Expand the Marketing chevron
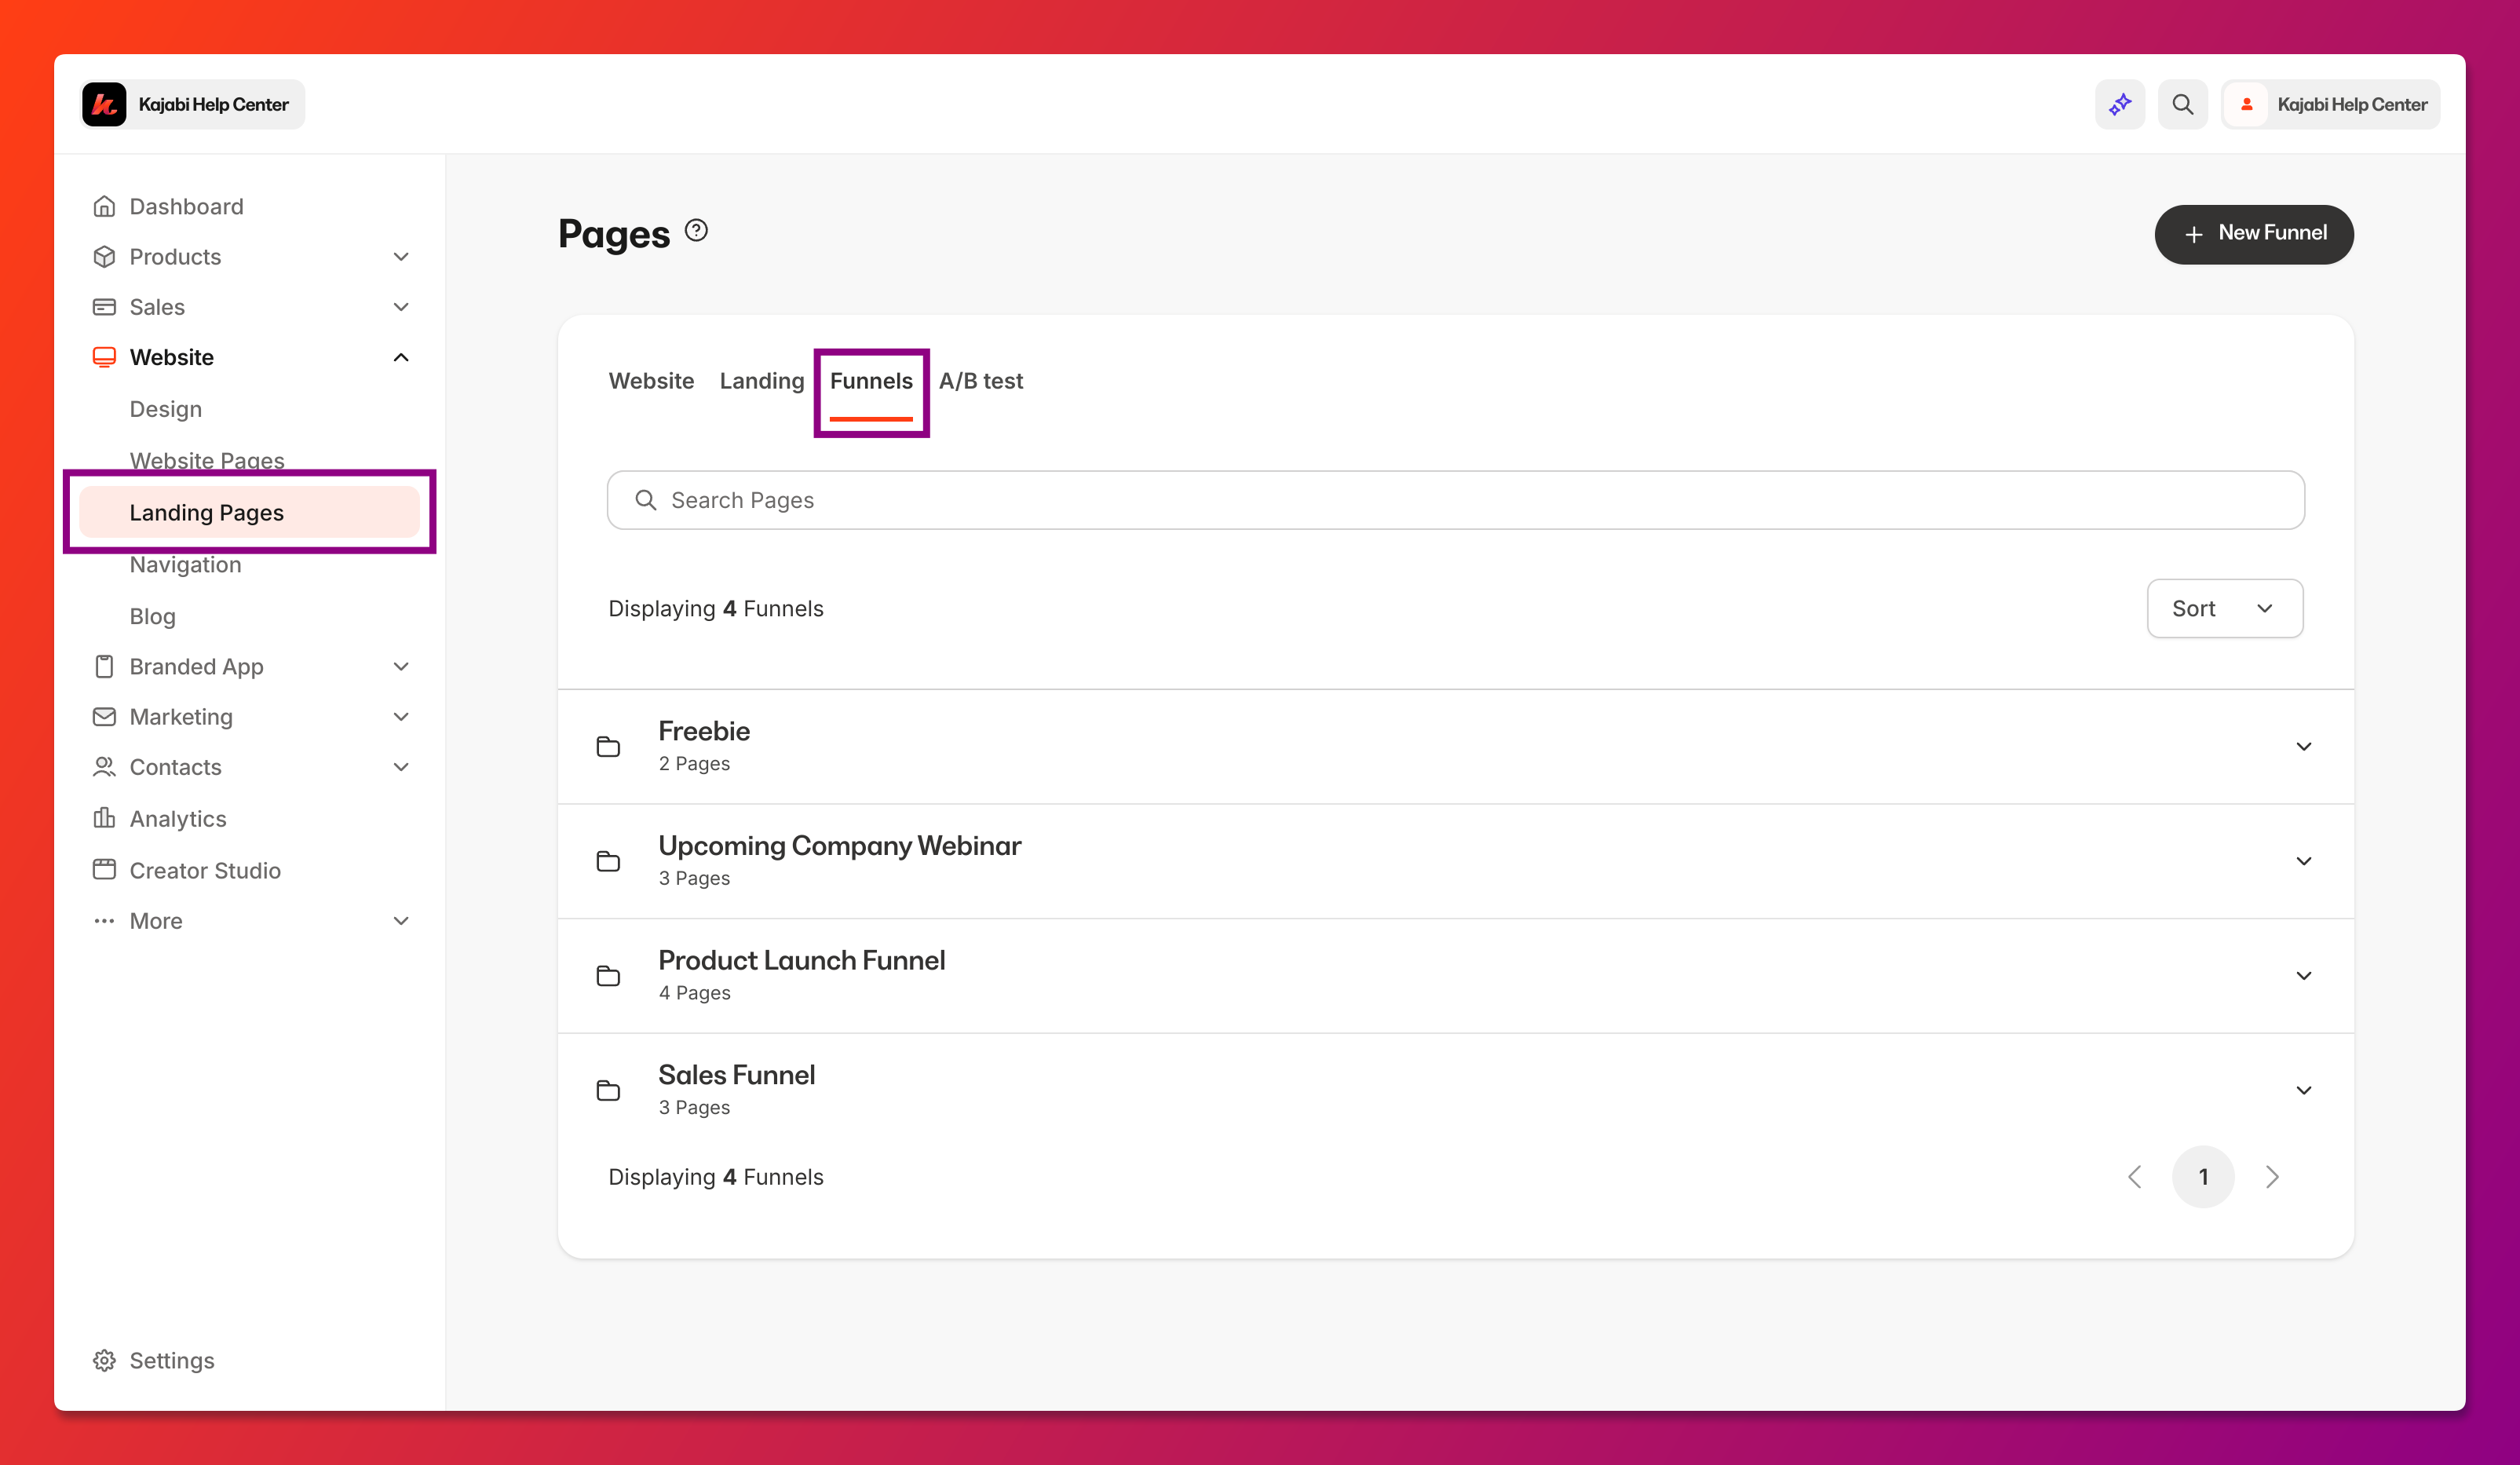This screenshot has width=2520, height=1465. click(401, 716)
